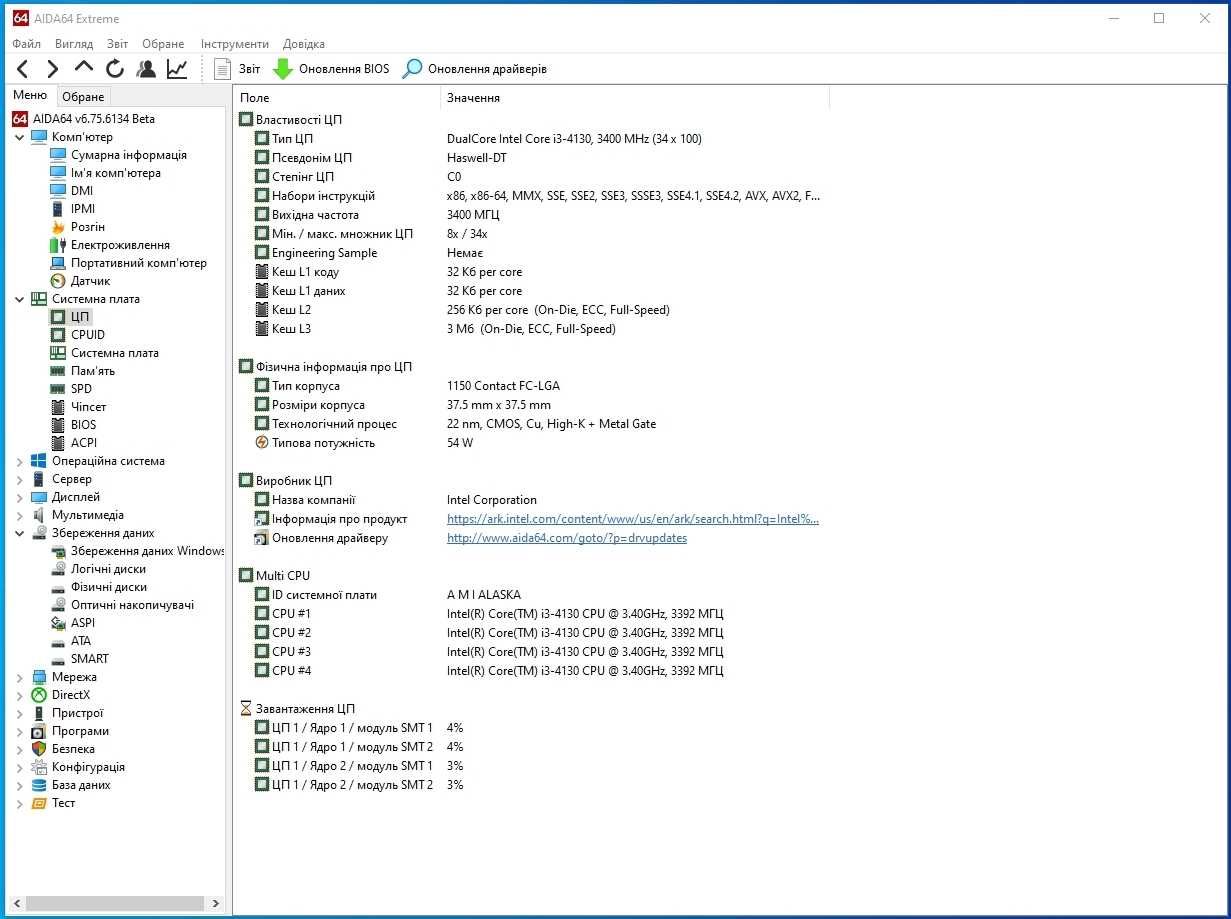
Task: Open the Інструменти menu
Action: [235, 44]
